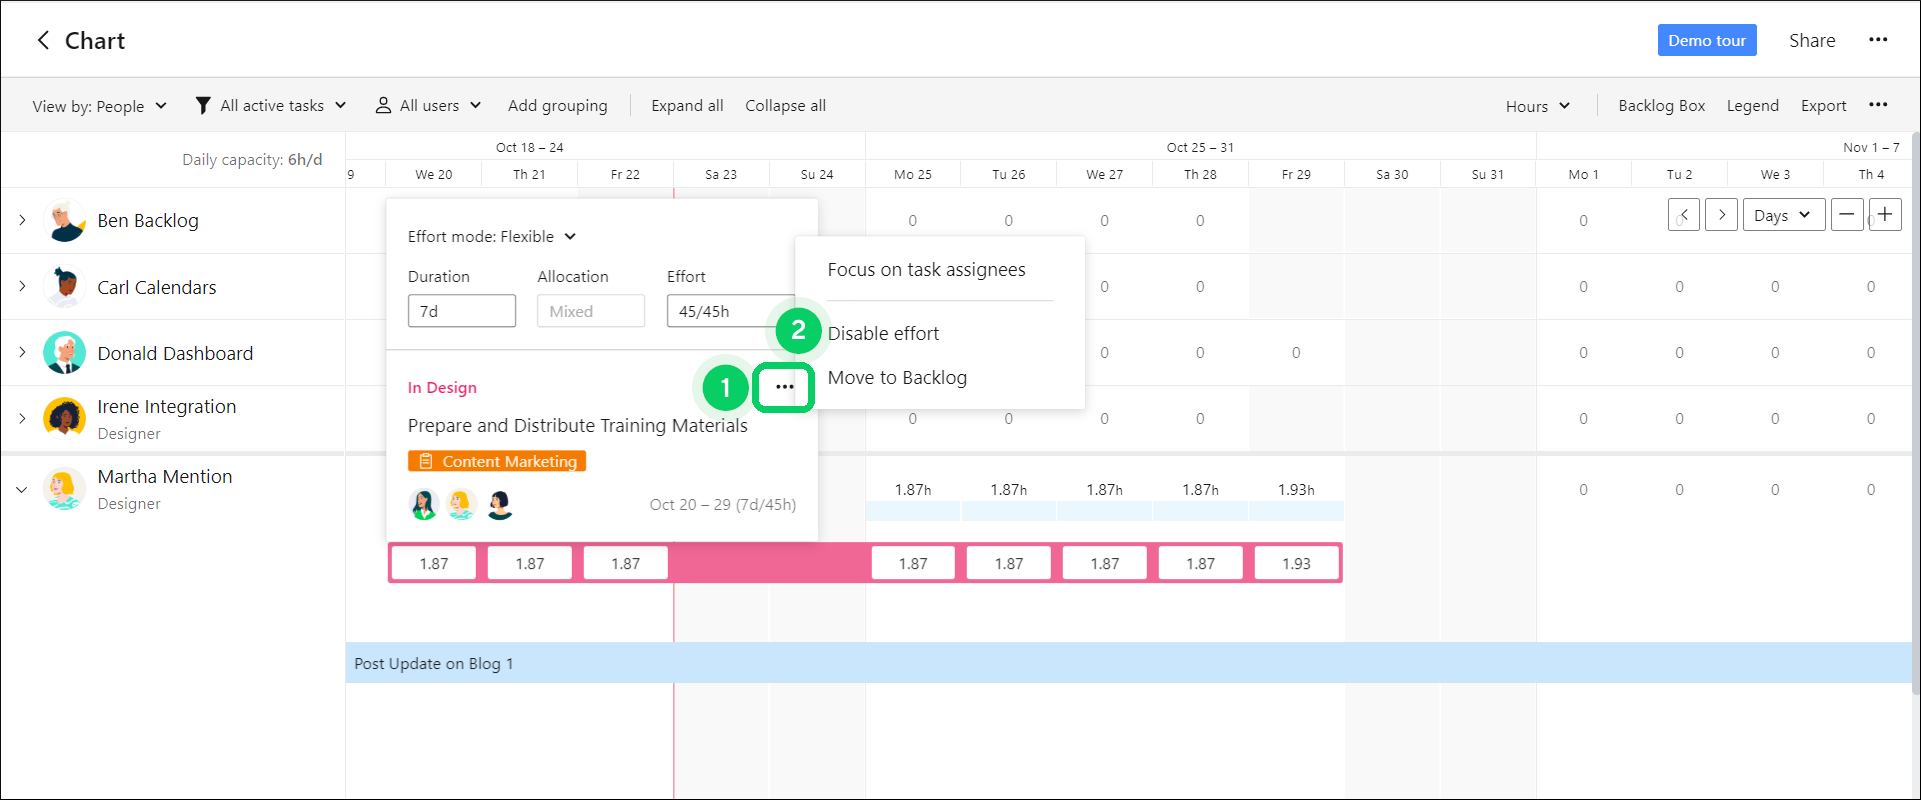
Task: Navigate timeline to next period
Action: 1721,215
